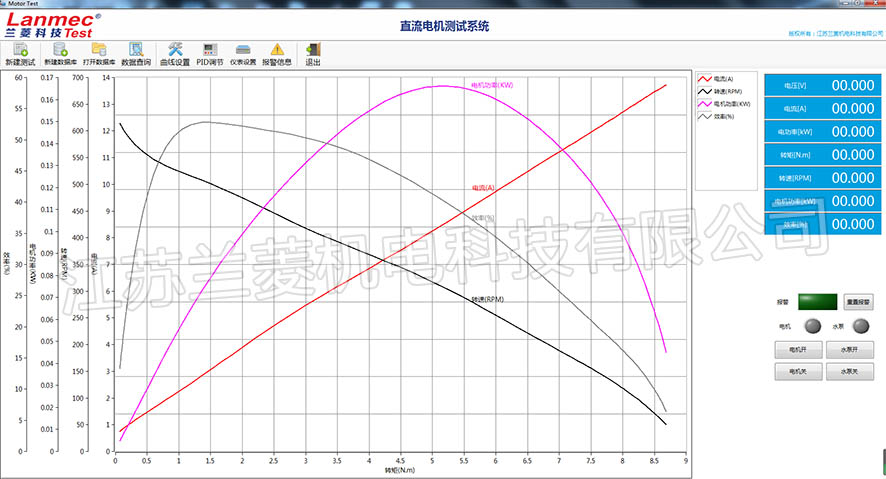Screen dimensions: 886x479
Task: Show 报警信息 (Alarm Info) warning icon
Action: point(277,50)
